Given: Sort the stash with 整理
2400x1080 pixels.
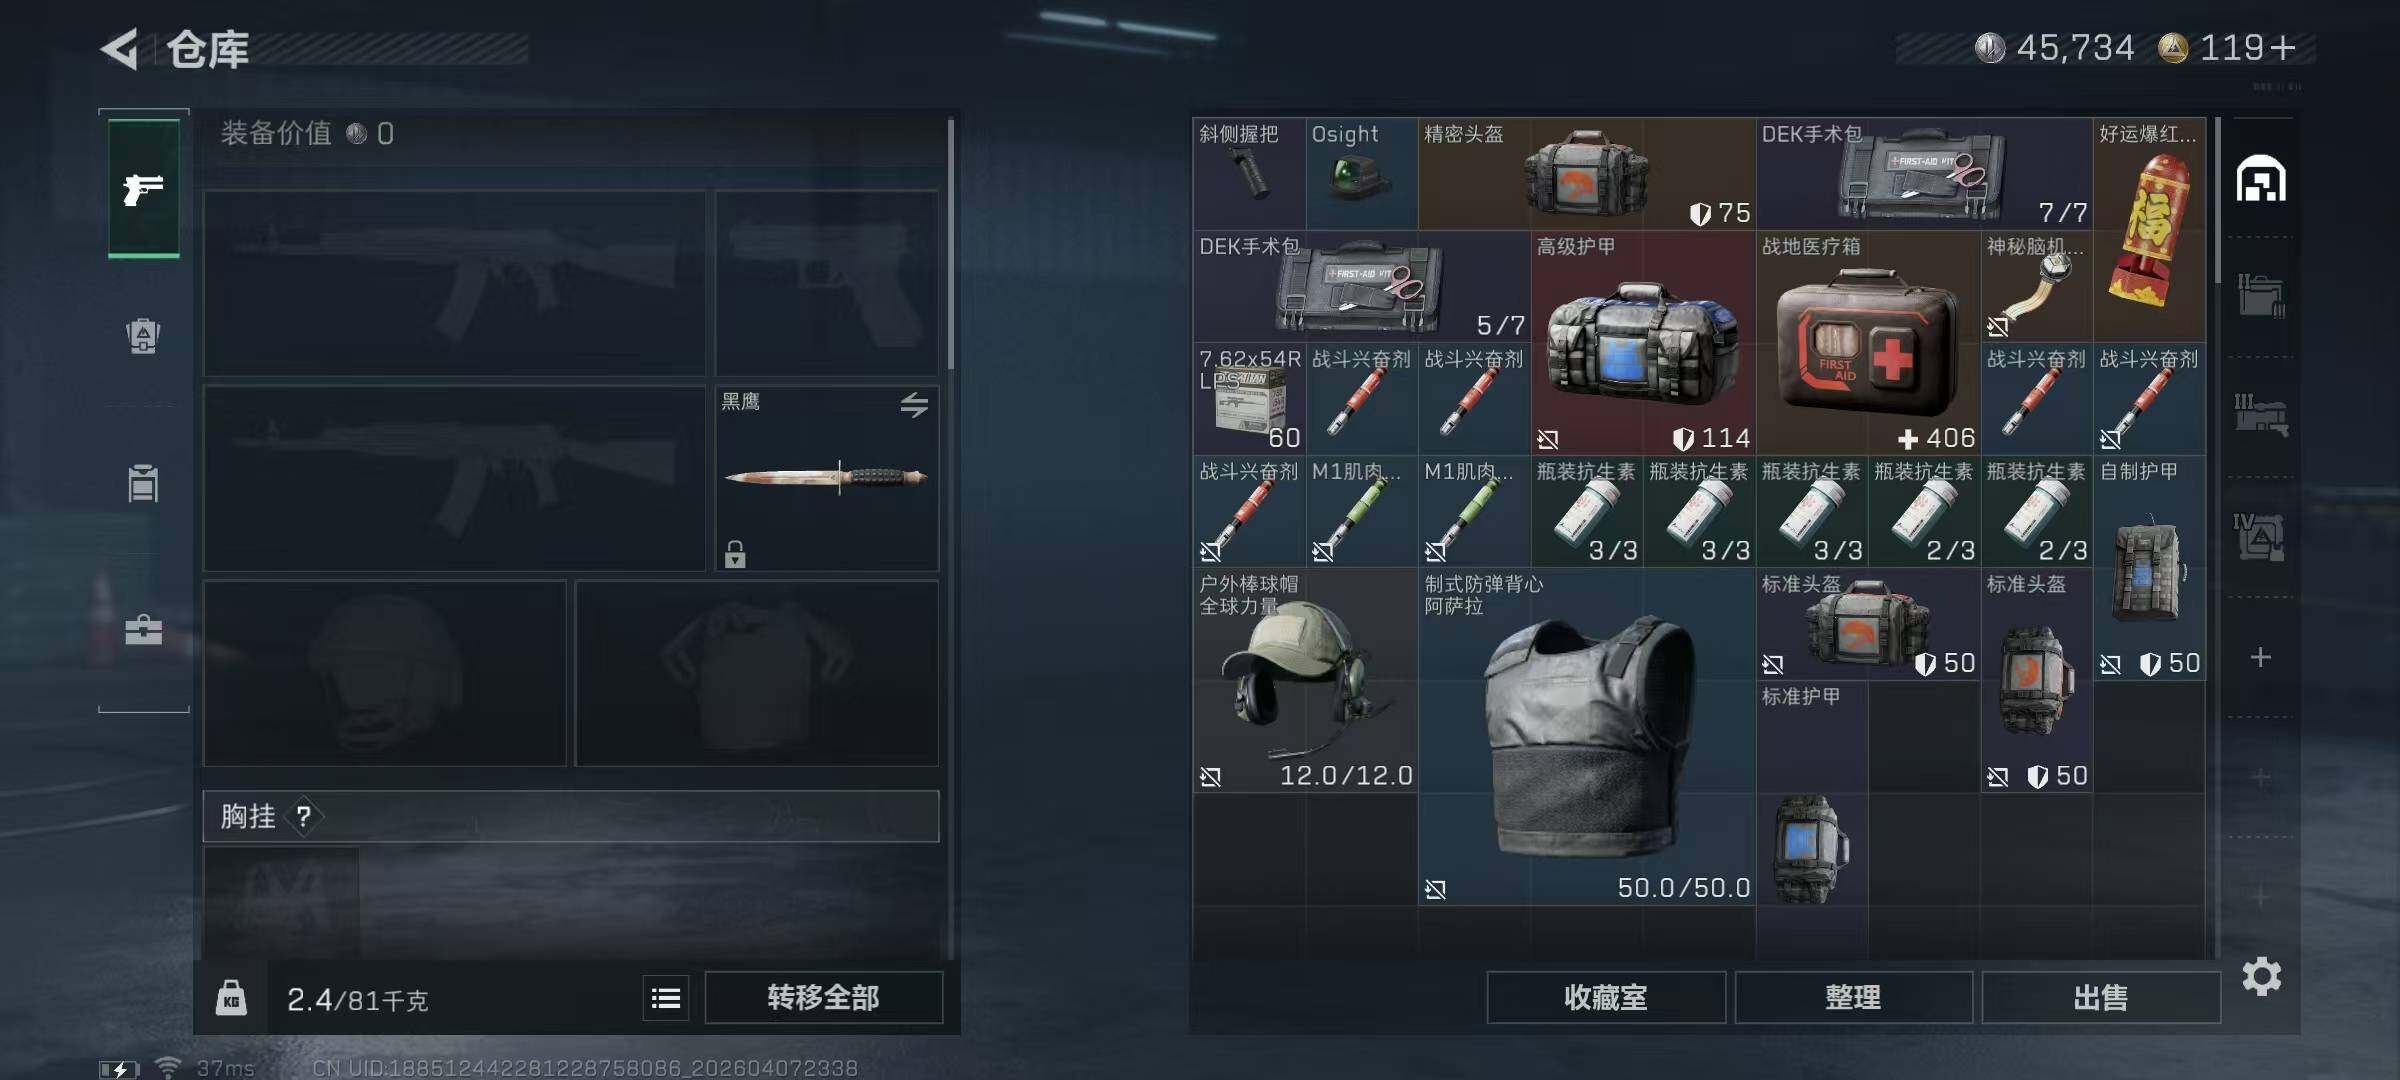Looking at the screenshot, I should click(1853, 997).
